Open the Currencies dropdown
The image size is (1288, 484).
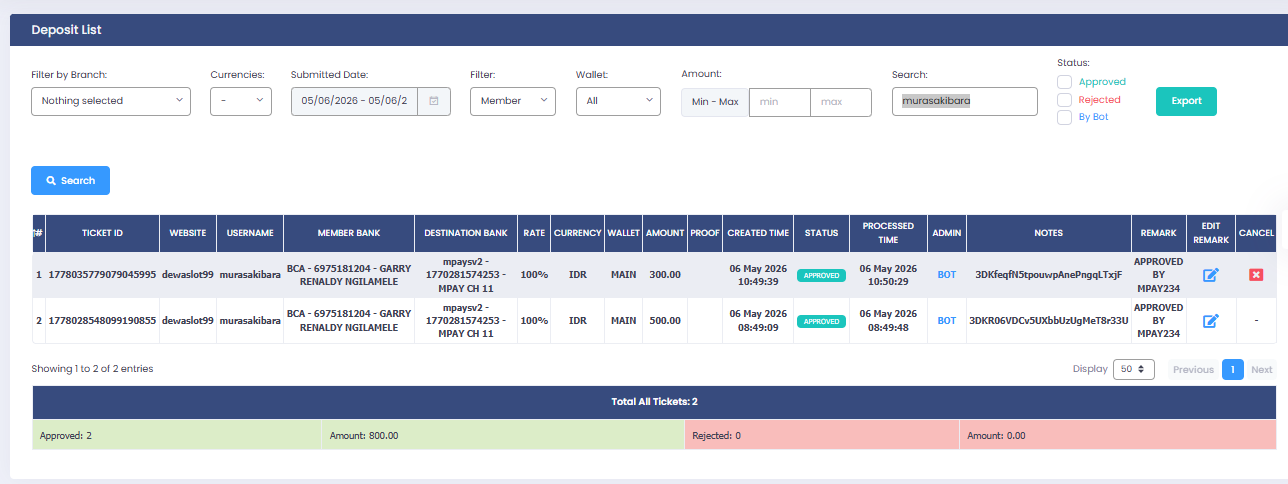[241, 101]
